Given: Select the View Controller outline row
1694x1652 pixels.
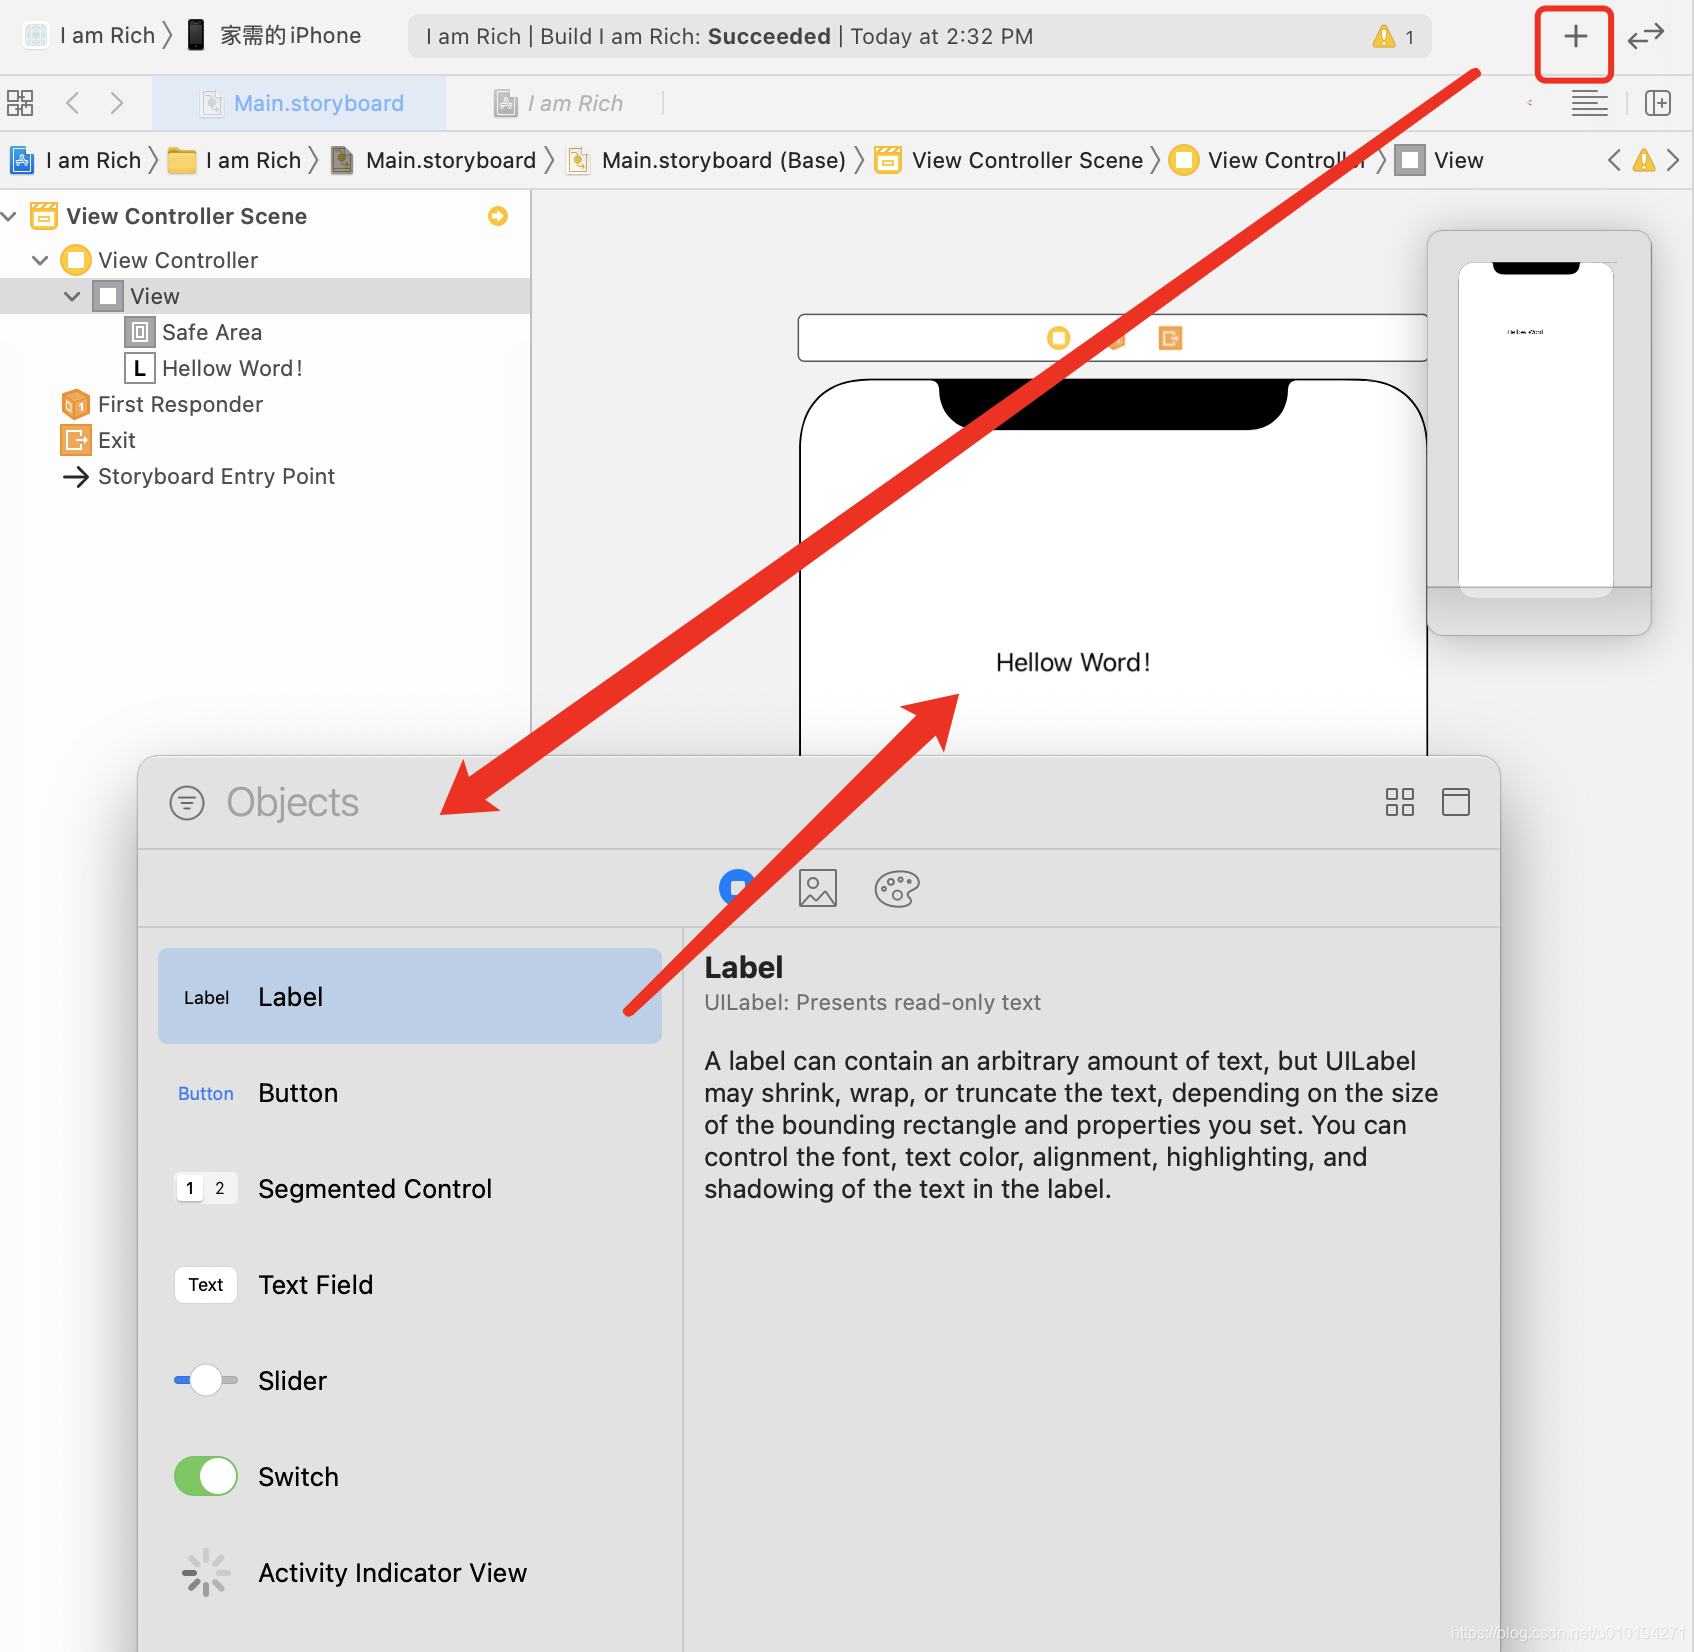Looking at the screenshot, I should pos(265,260).
